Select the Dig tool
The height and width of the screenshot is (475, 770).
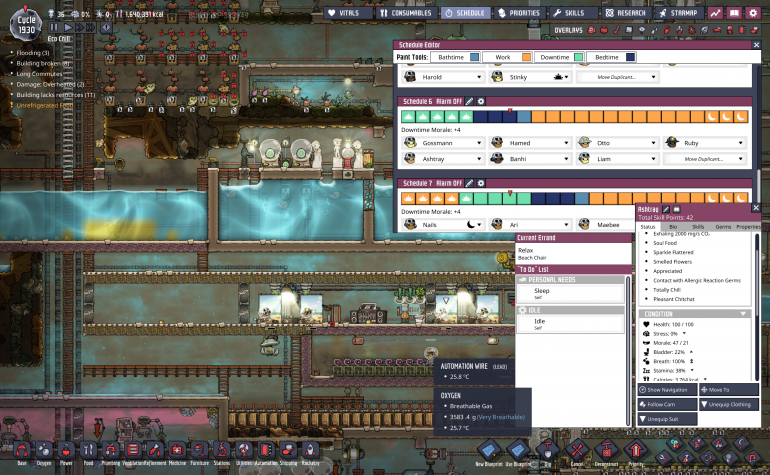548,450
